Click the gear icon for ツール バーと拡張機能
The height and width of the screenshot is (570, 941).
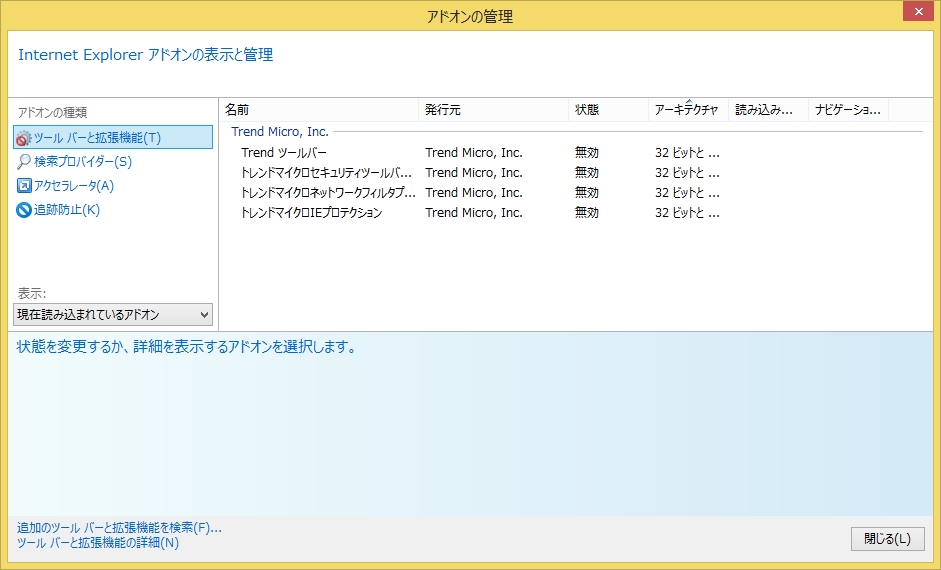coord(23,138)
